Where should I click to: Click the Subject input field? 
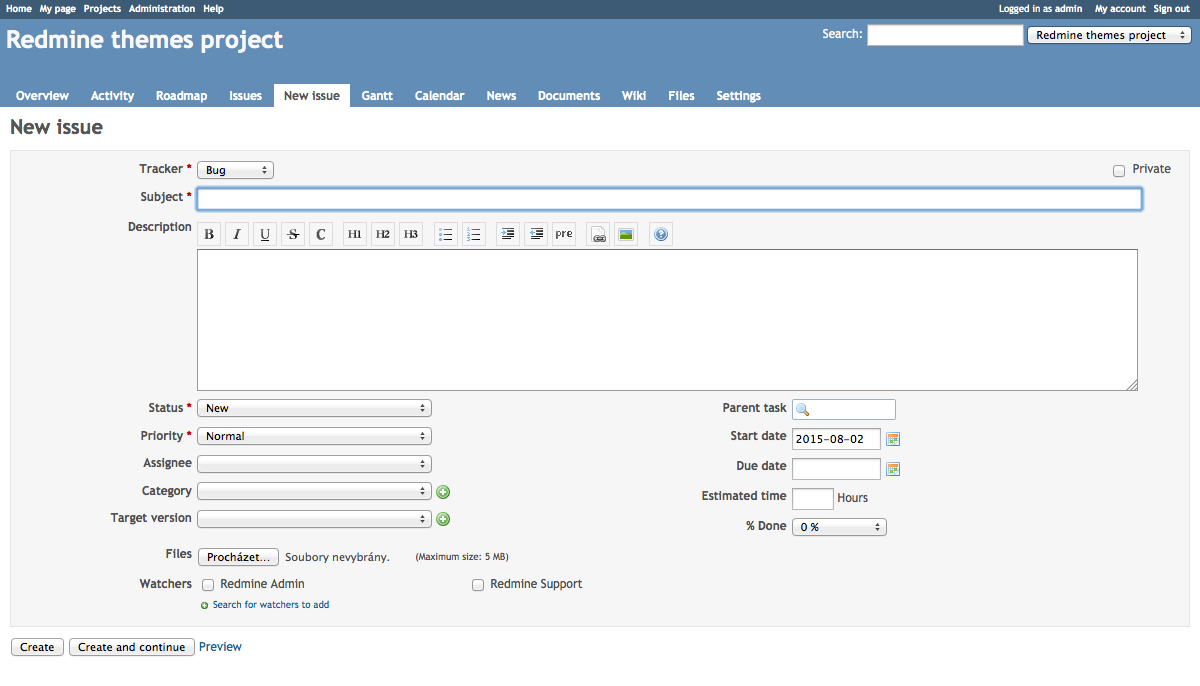(669, 199)
